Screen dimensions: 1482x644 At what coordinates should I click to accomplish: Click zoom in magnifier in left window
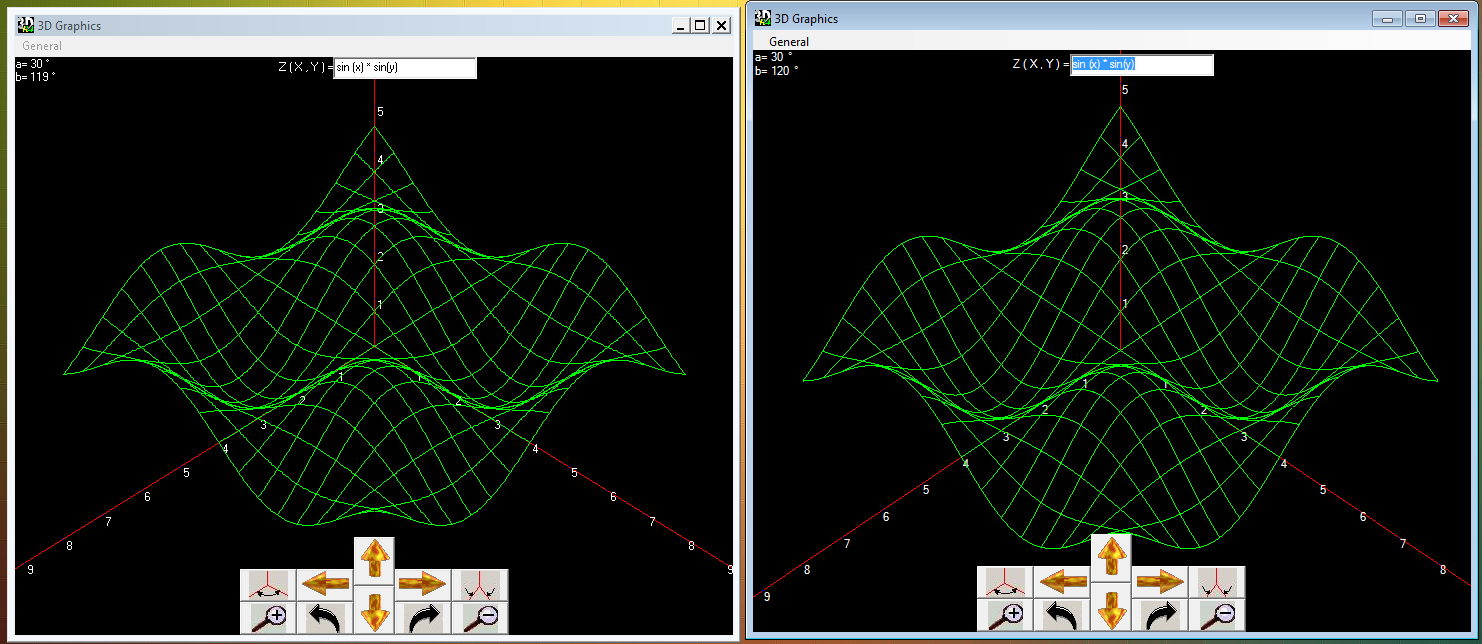tap(267, 617)
